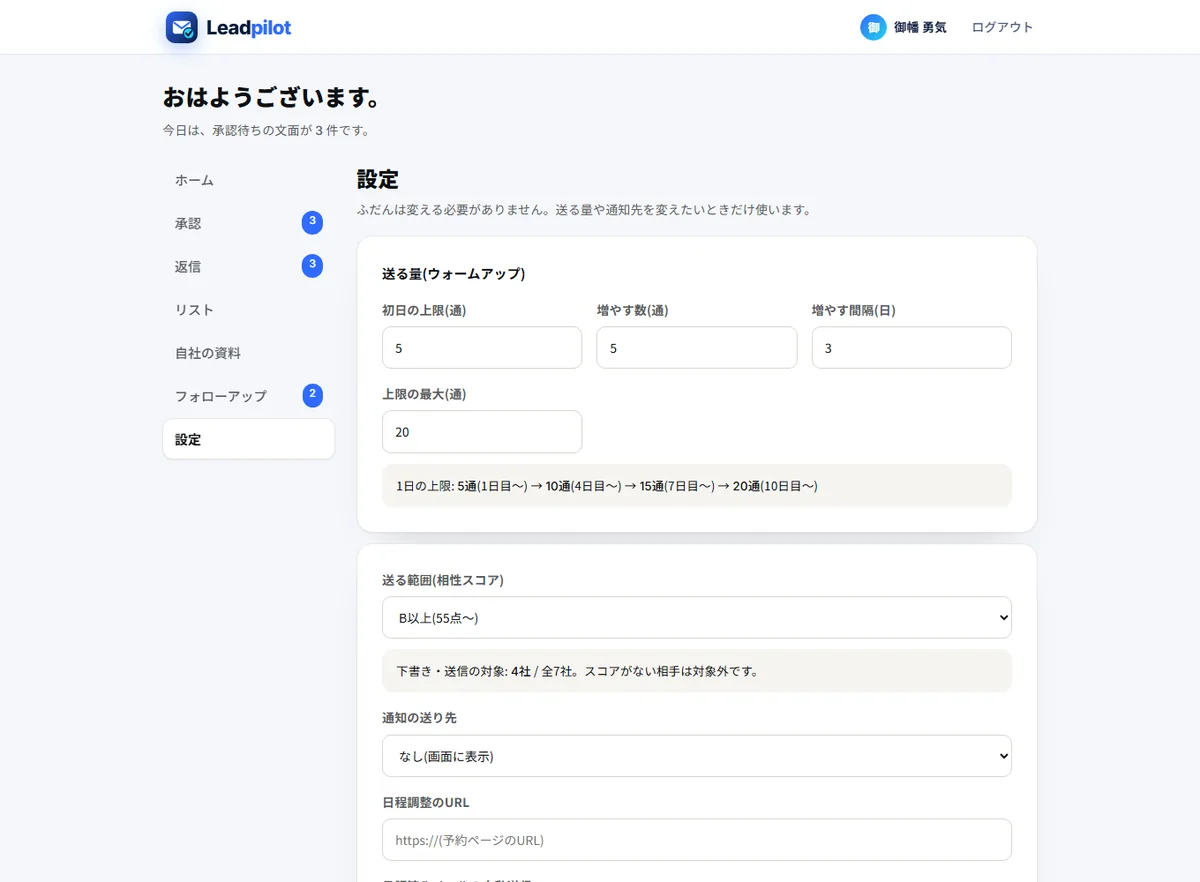Screen dimensions: 1200x882
Task: Open the フォローアップ menu item
Action: [x=249, y=396]
